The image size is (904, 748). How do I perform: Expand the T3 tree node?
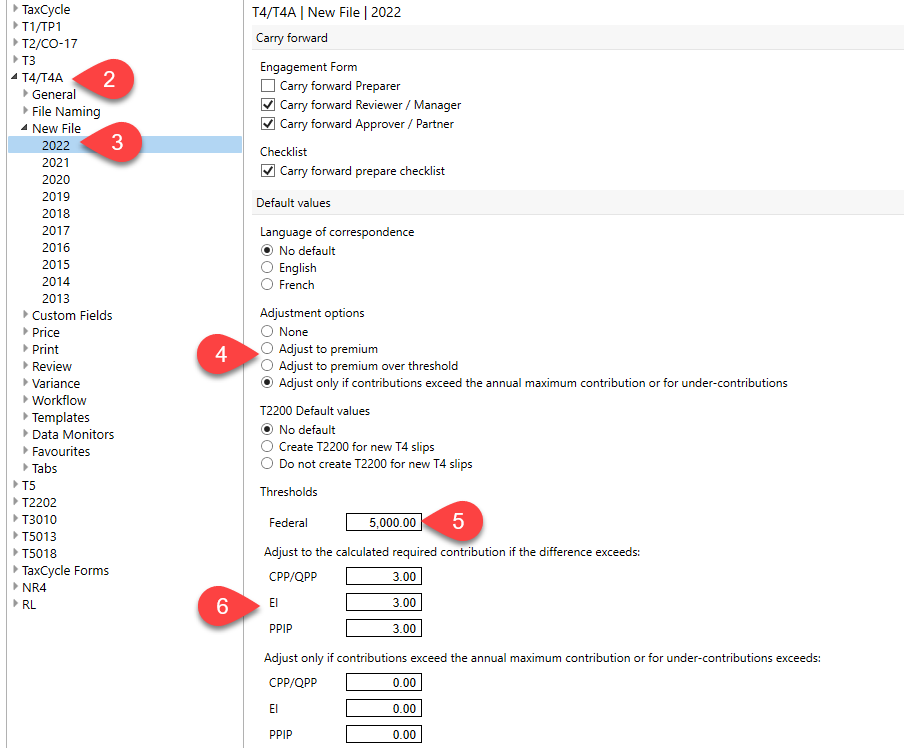16,59
